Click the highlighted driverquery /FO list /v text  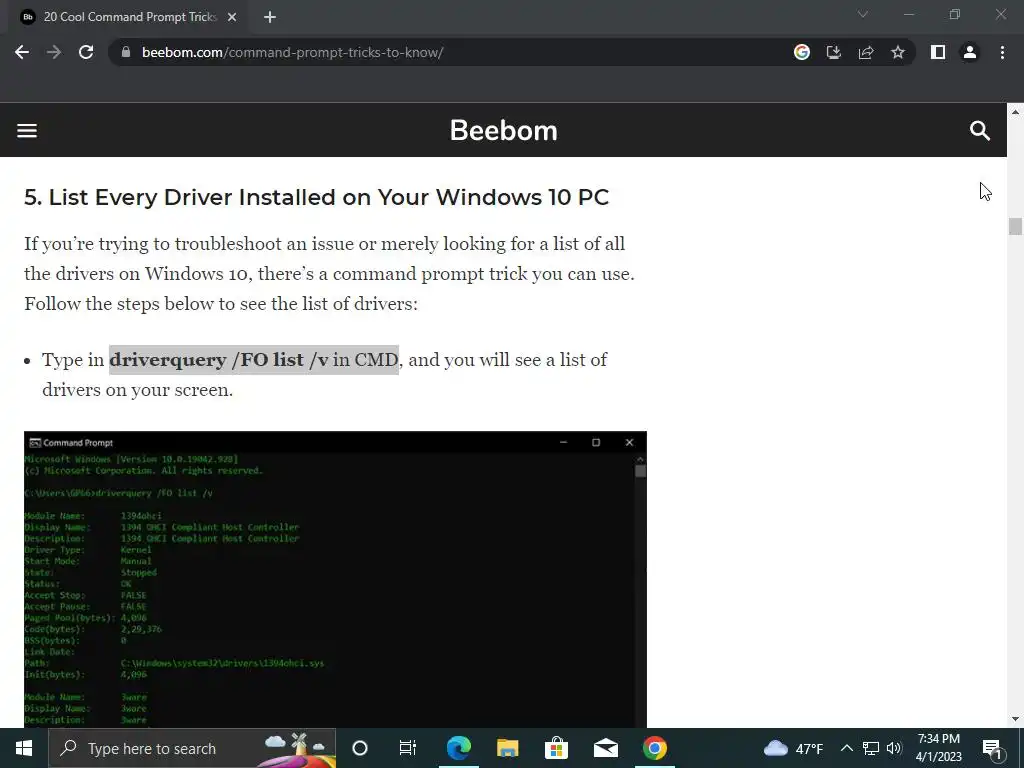[x=219, y=360]
